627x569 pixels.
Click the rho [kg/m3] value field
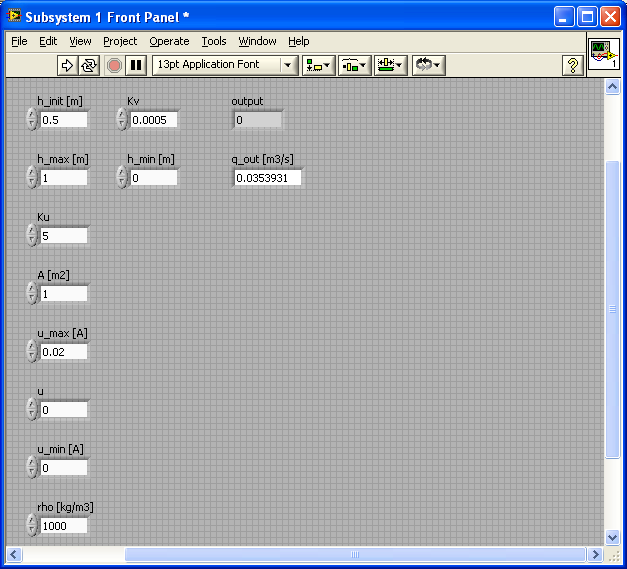[x=64, y=526]
